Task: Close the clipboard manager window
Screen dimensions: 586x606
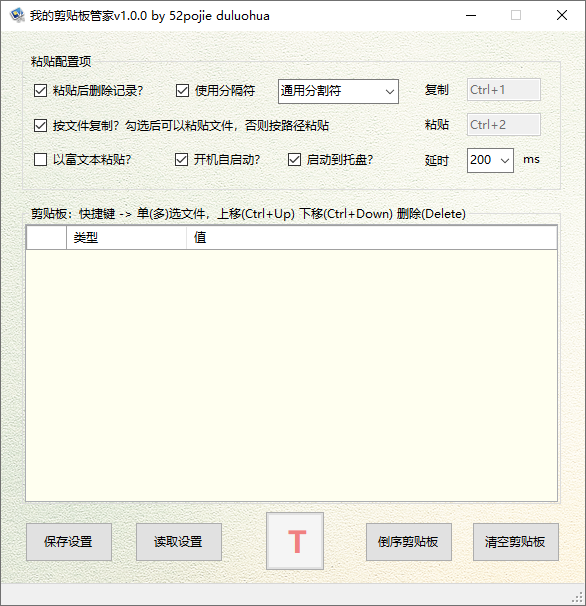Action: pyautogui.click(x=562, y=15)
